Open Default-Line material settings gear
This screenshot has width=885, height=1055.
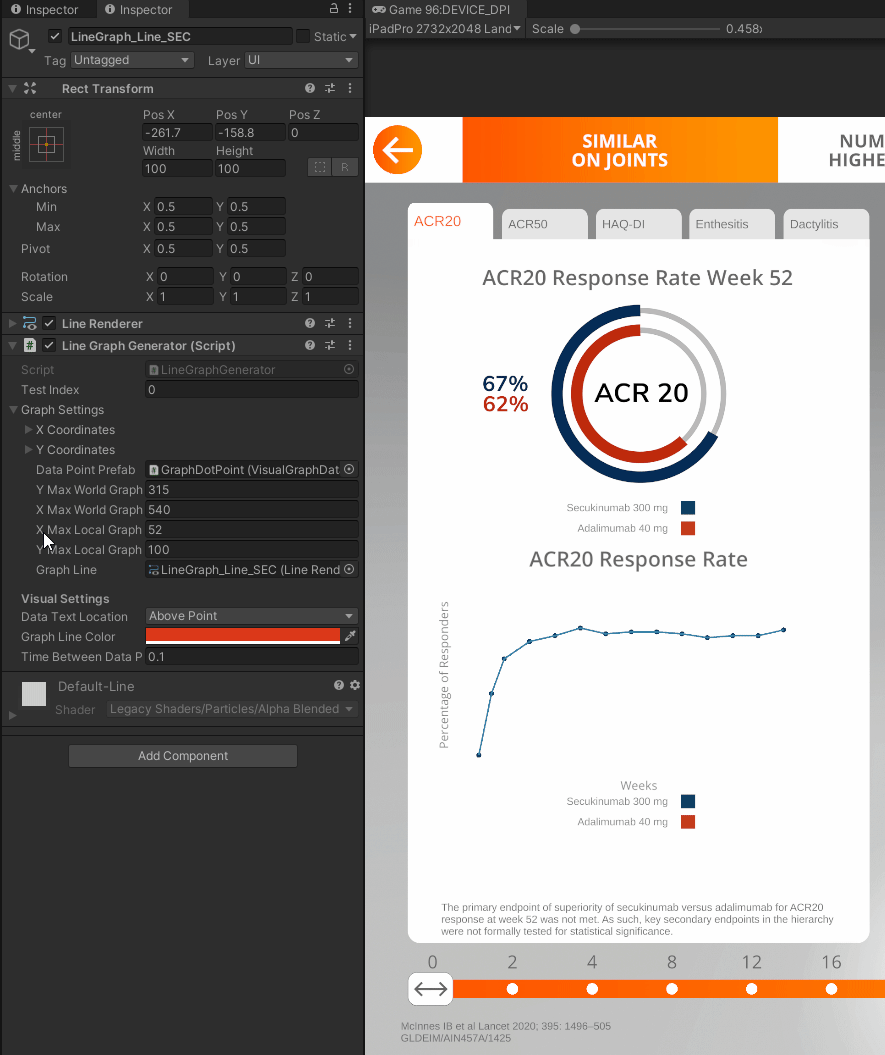[x=355, y=685]
